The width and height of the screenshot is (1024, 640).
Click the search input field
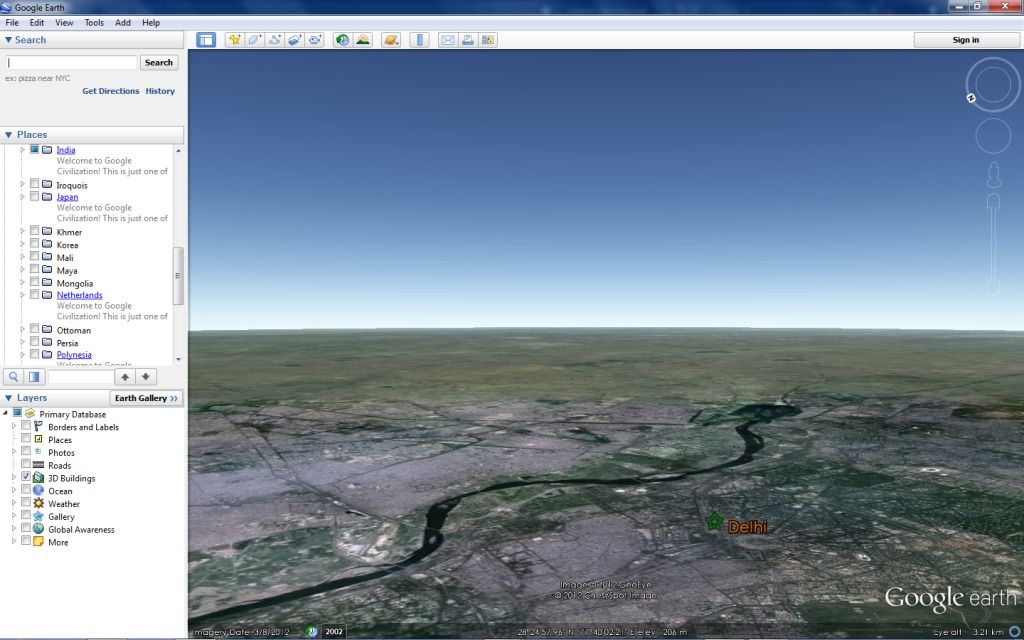(x=72, y=63)
